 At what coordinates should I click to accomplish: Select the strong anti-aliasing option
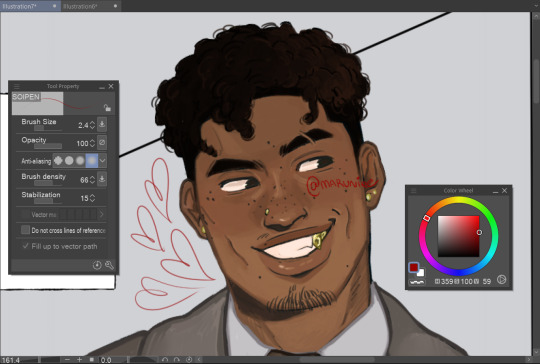[x=92, y=160]
